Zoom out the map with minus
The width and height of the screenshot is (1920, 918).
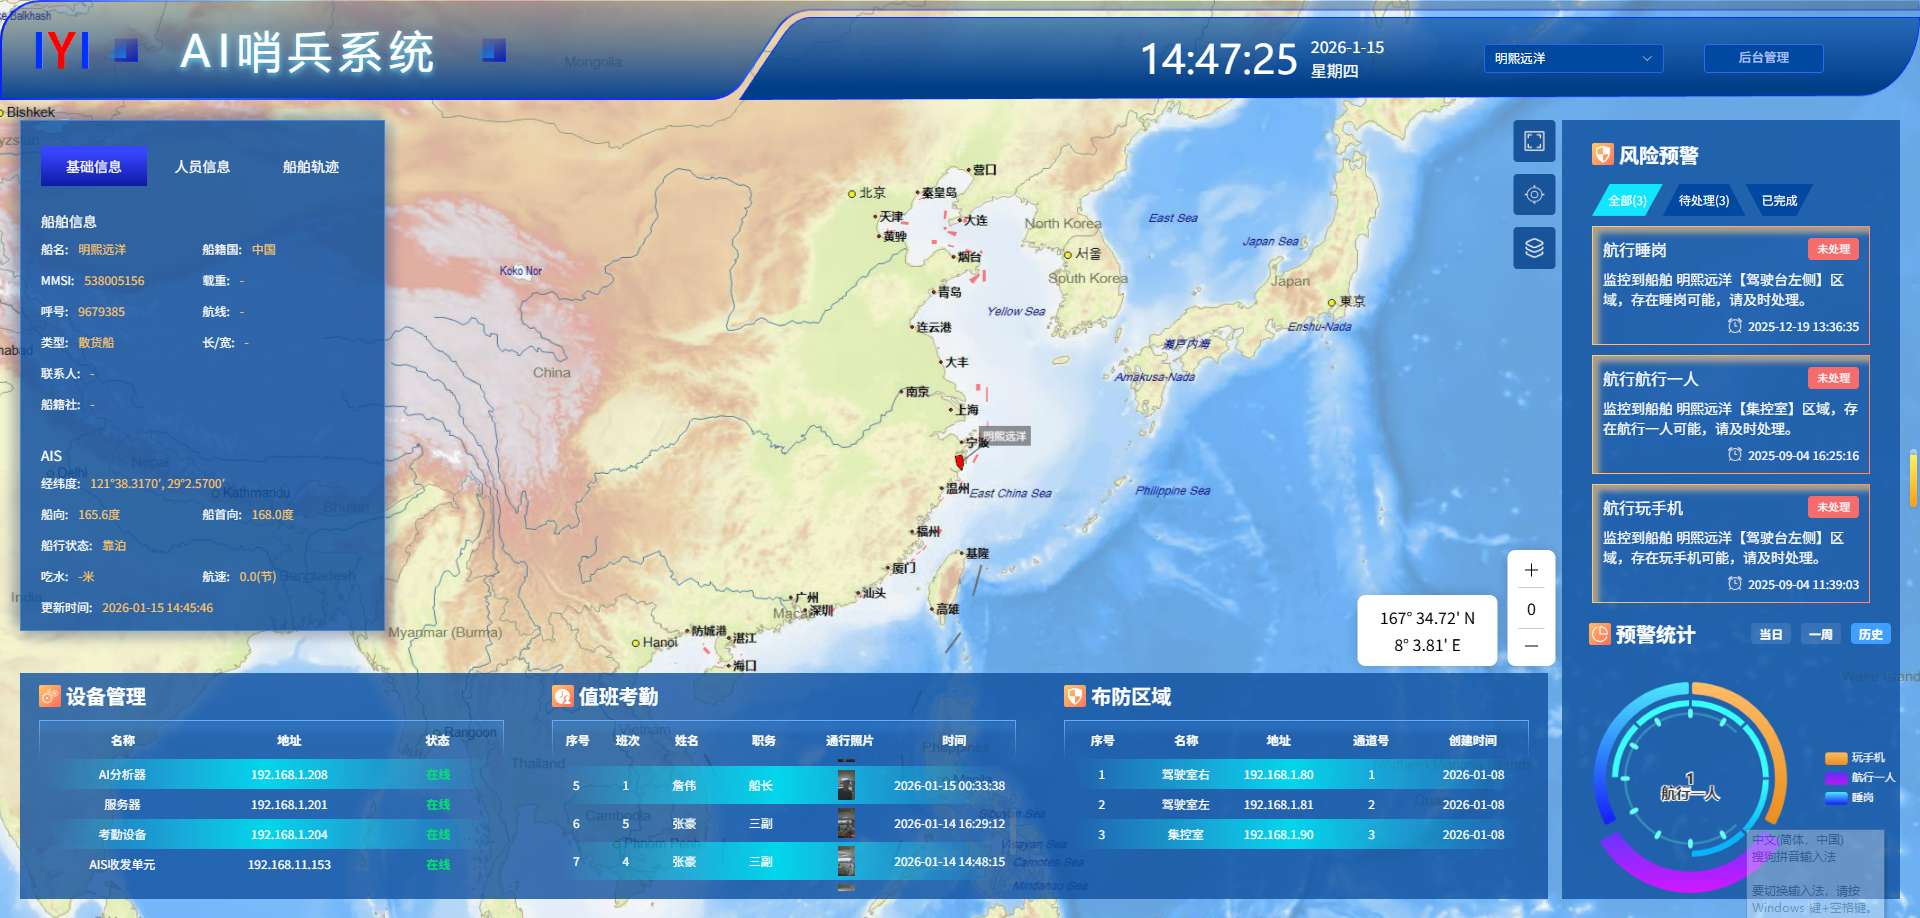coord(1531,646)
